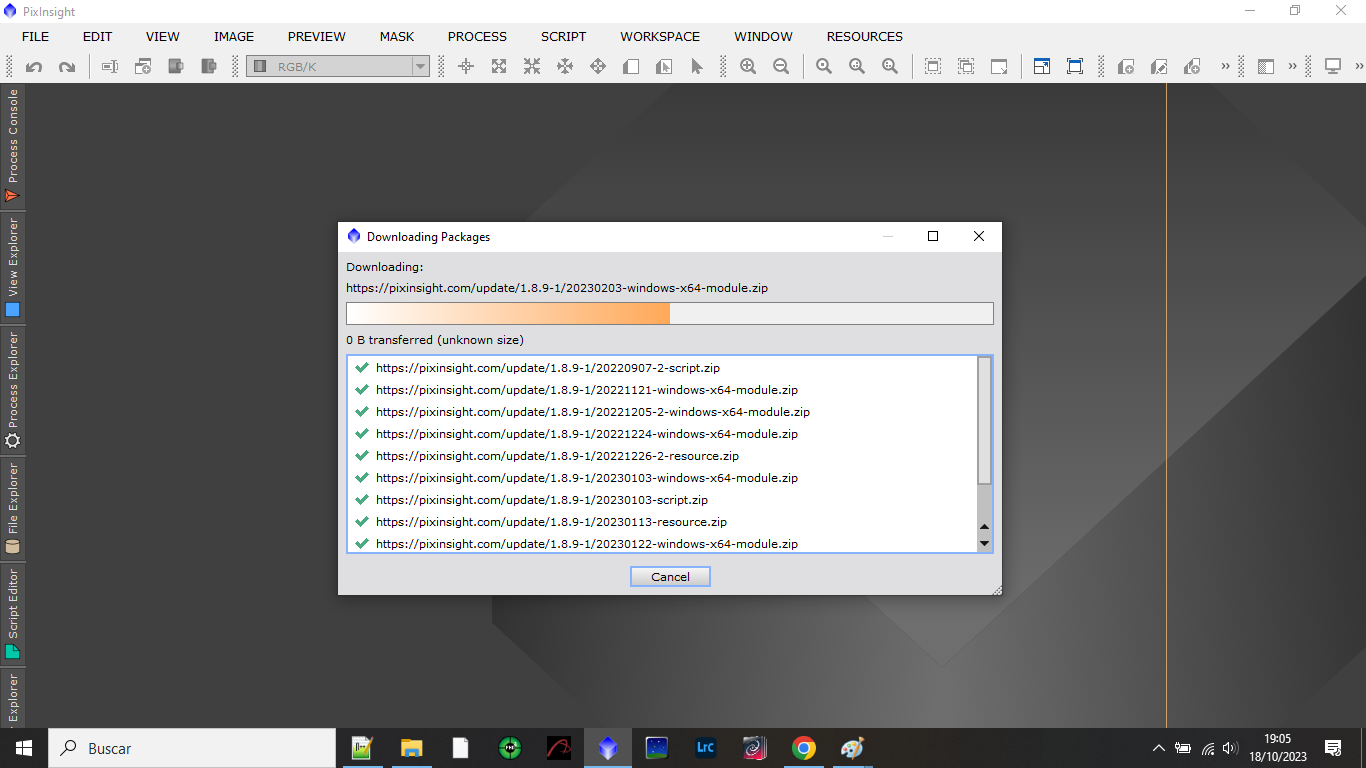Open the Process Explorer side tab
The height and width of the screenshot is (768, 1366).
point(13,391)
